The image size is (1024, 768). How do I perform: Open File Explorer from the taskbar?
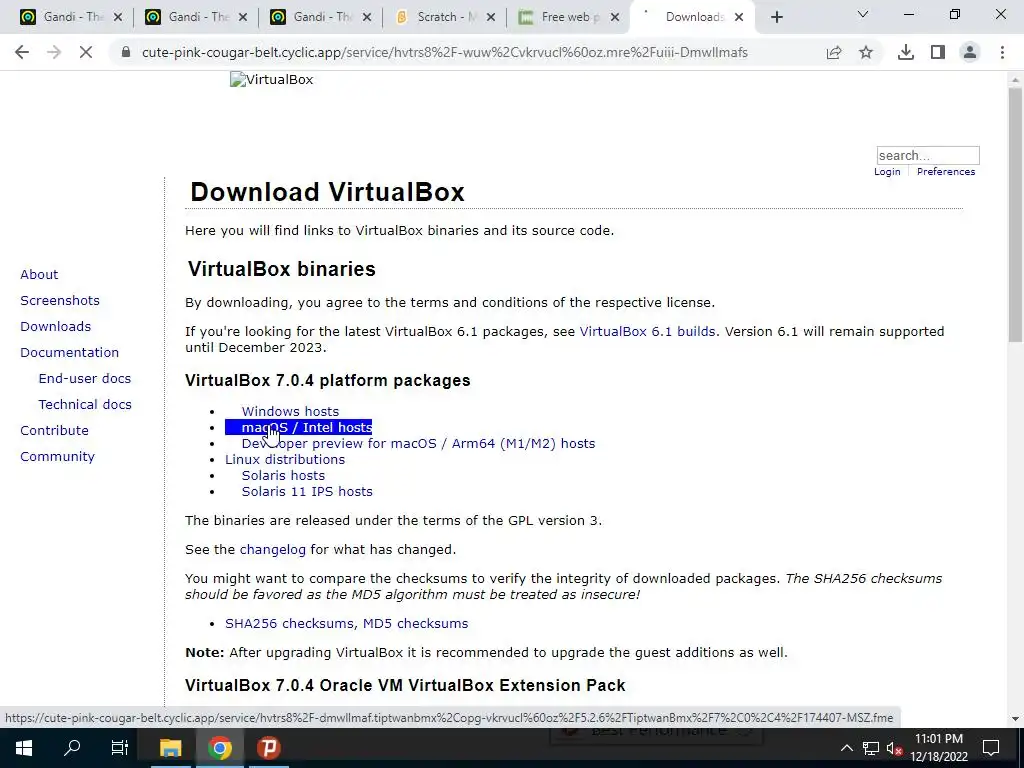pos(170,748)
